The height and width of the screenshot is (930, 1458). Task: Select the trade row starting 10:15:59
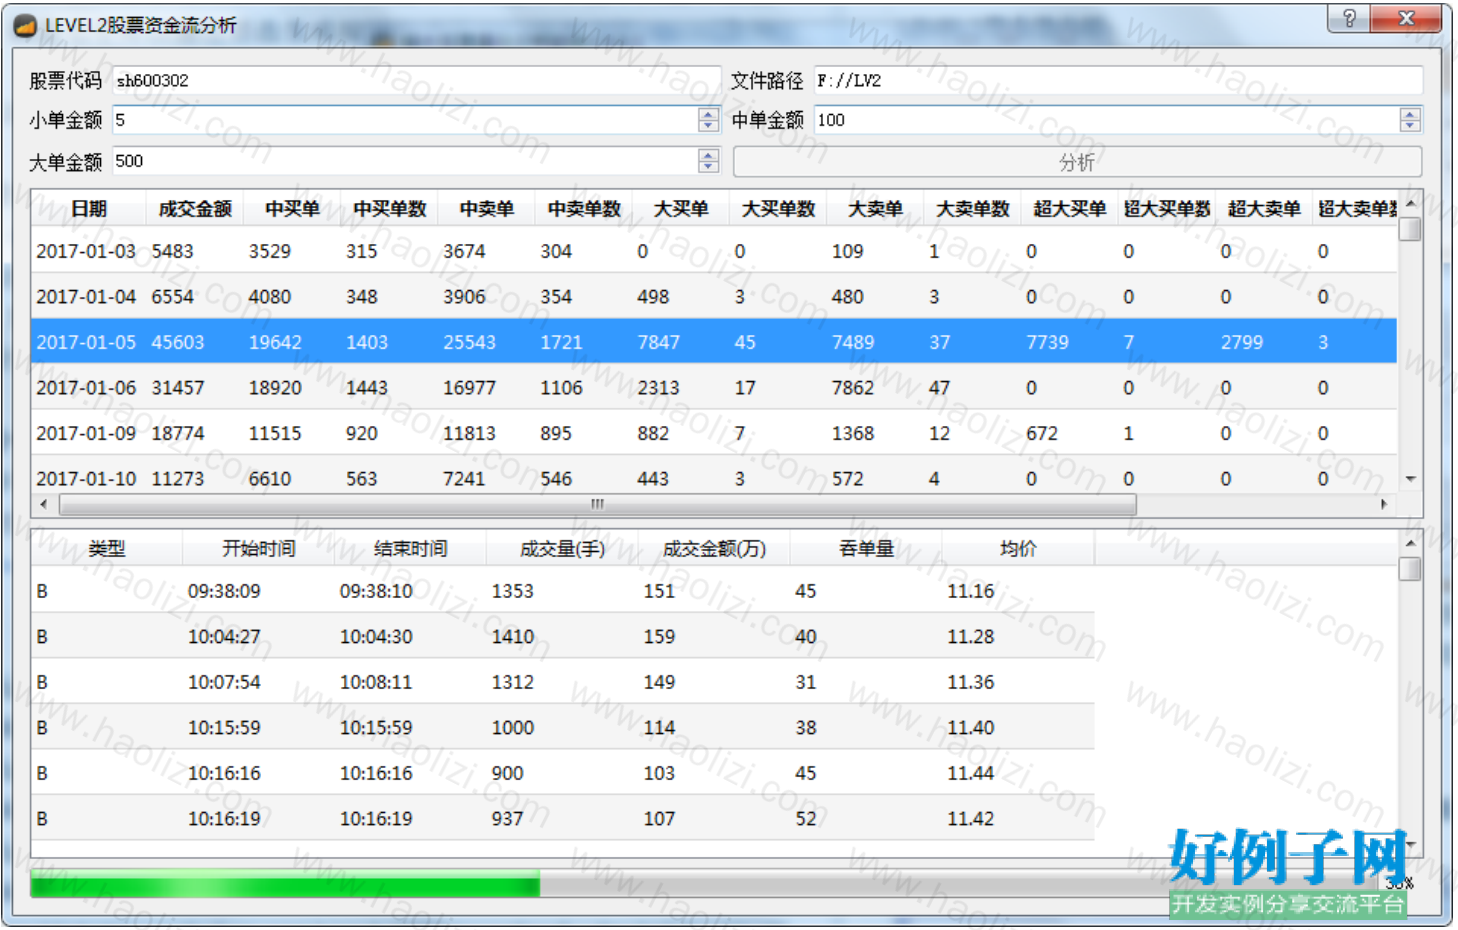(x=563, y=727)
